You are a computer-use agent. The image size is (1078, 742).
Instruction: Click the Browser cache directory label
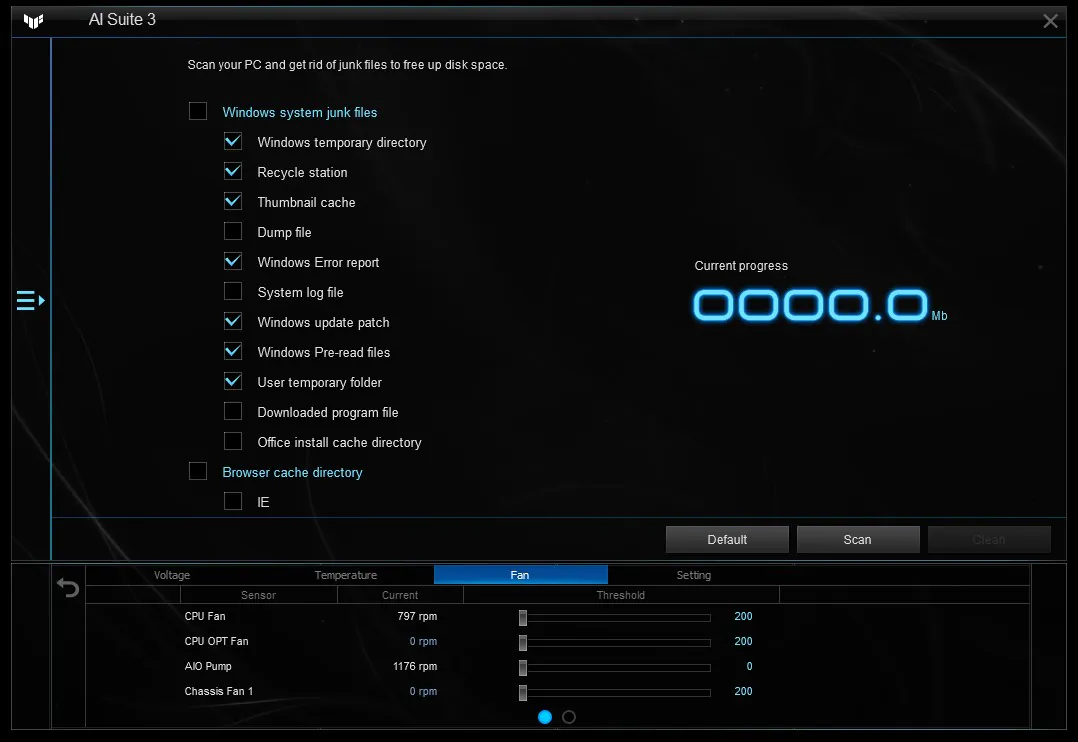[292, 472]
